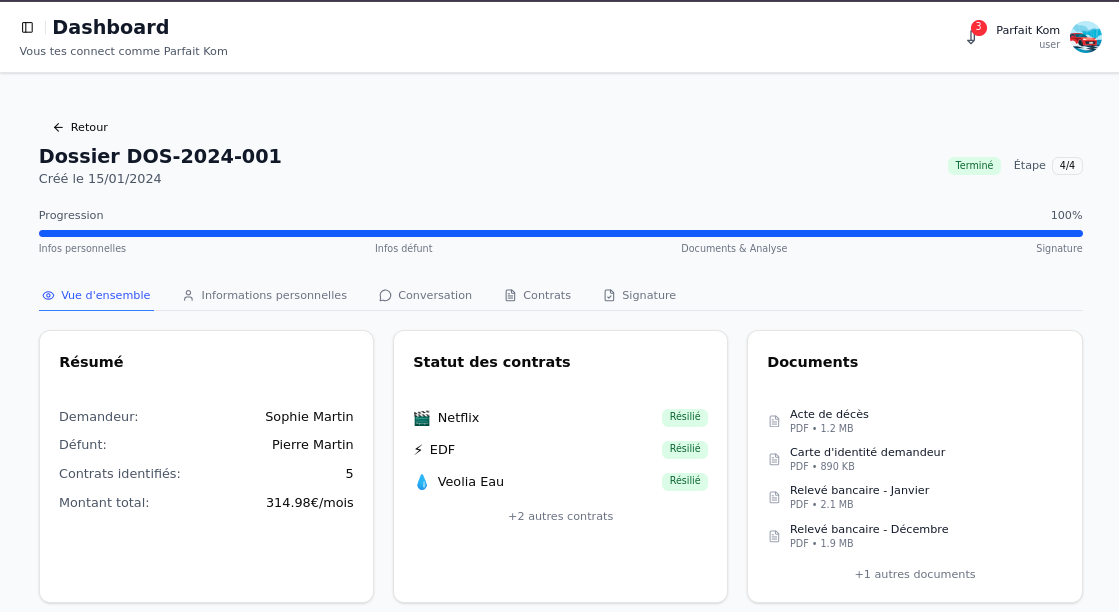This screenshot has height=612, width=1119.
Task: Toggle the sidebar panel icon
Action: tap(27, 28)
